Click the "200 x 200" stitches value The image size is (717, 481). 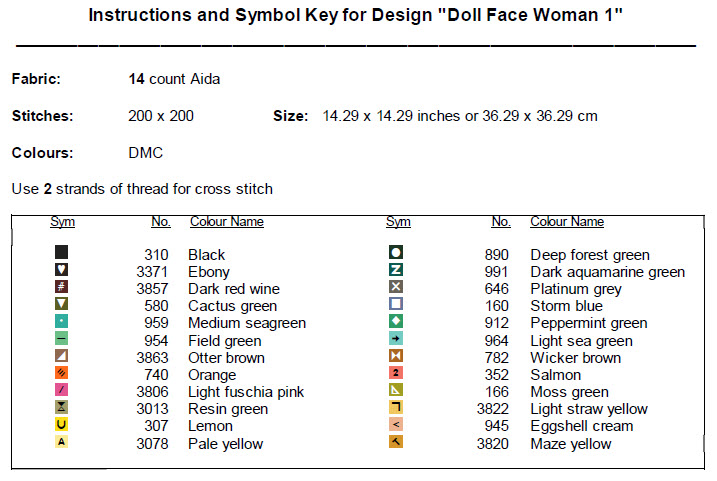click(161, 116)
